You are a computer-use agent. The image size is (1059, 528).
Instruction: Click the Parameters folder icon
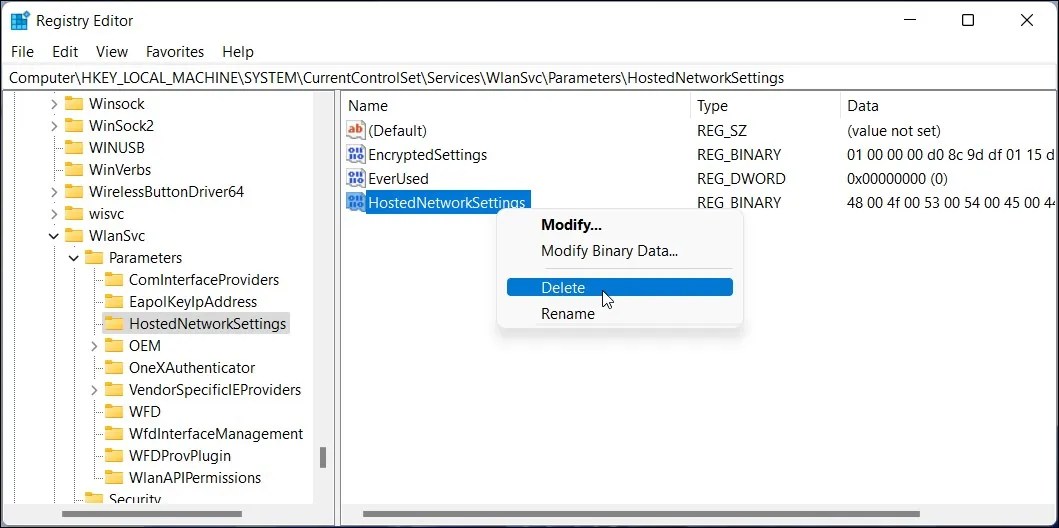(x=94, y=258)
